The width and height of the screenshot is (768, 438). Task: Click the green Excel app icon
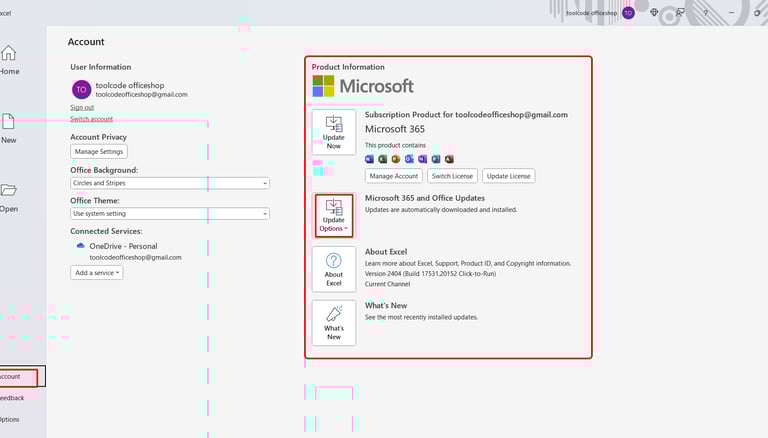tap(383, 159)
